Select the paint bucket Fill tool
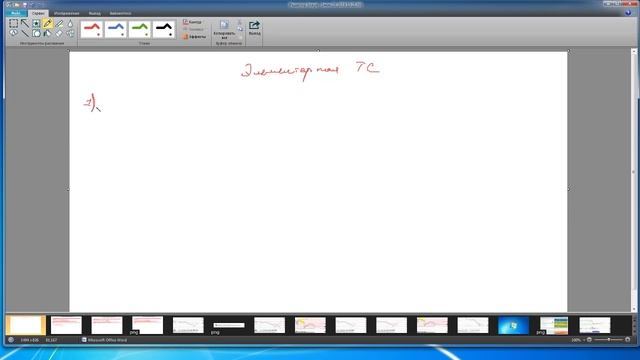This screenshot has height=360, width=640. point(48,33)
